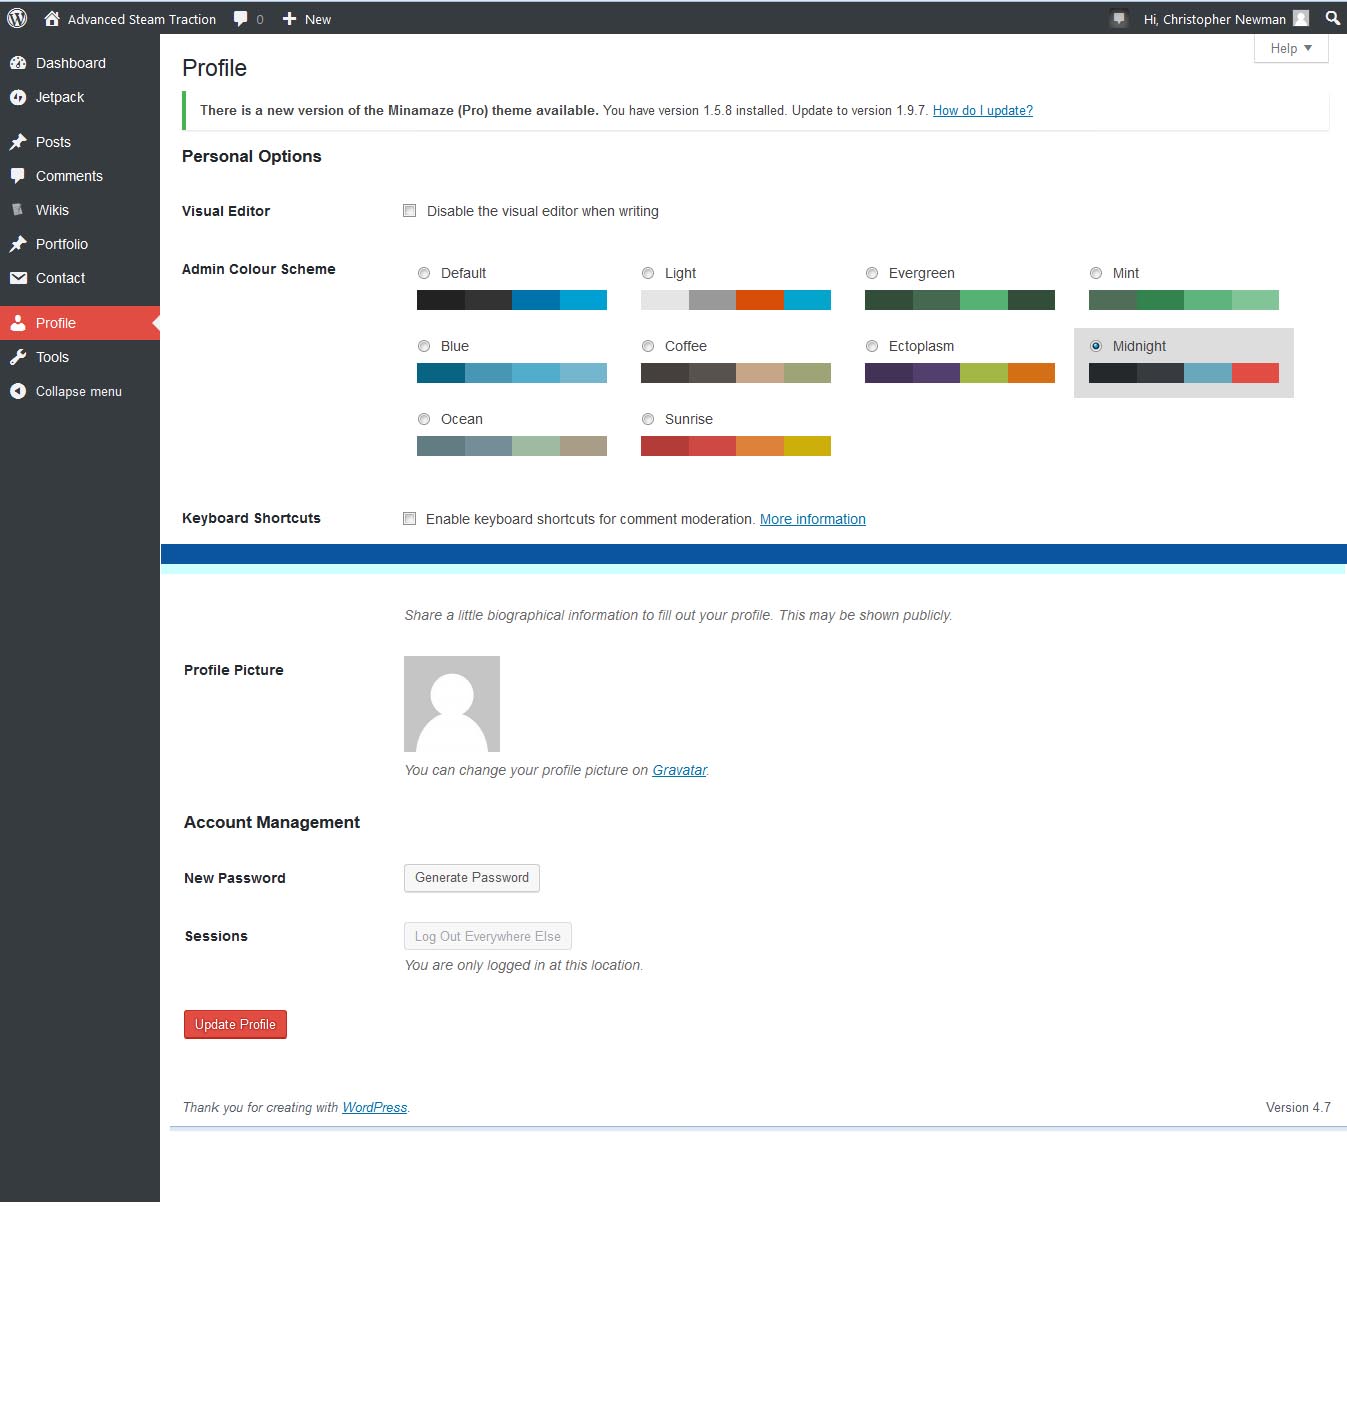The width and height of the screenshot is (1347, 1417).
Task: Disable the visual editor checkbox
Action: 409,211
